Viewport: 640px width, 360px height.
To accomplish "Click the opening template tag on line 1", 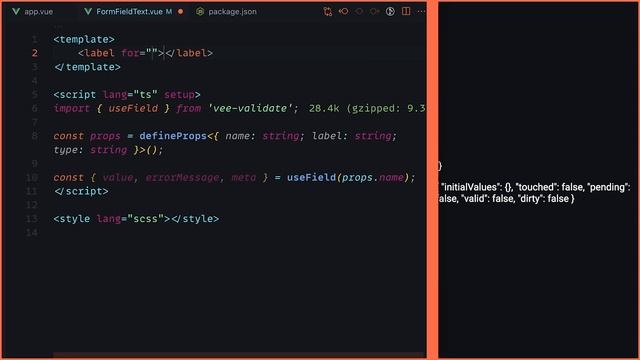I will [84, 39].
